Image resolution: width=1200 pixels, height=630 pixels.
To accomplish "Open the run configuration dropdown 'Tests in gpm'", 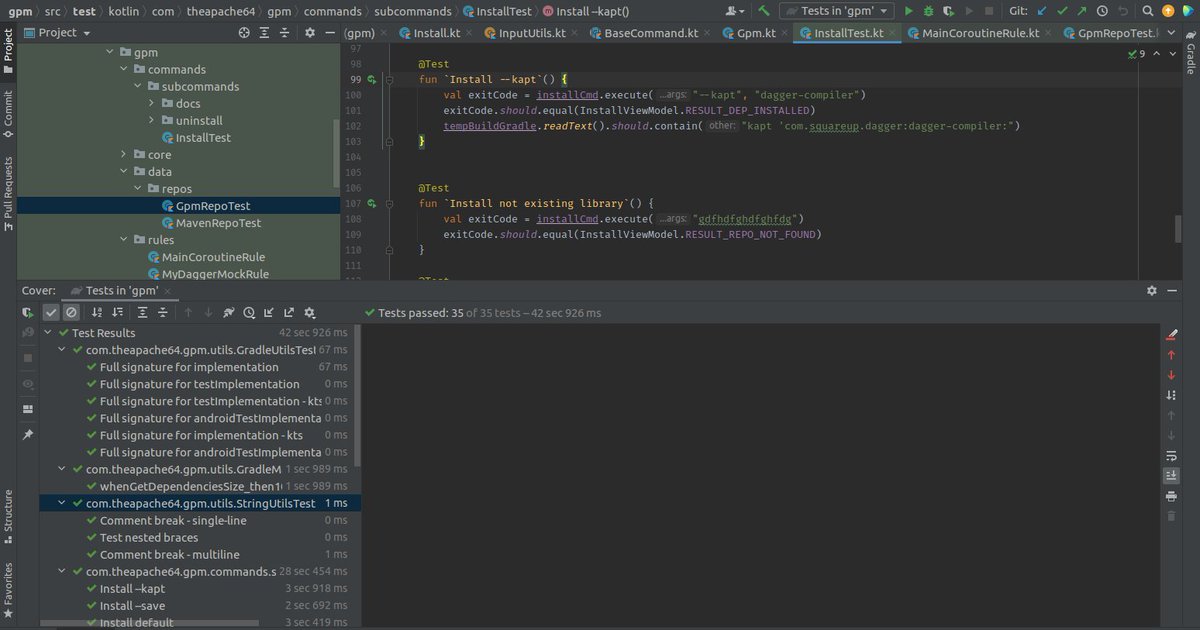I will pos(836,11).
